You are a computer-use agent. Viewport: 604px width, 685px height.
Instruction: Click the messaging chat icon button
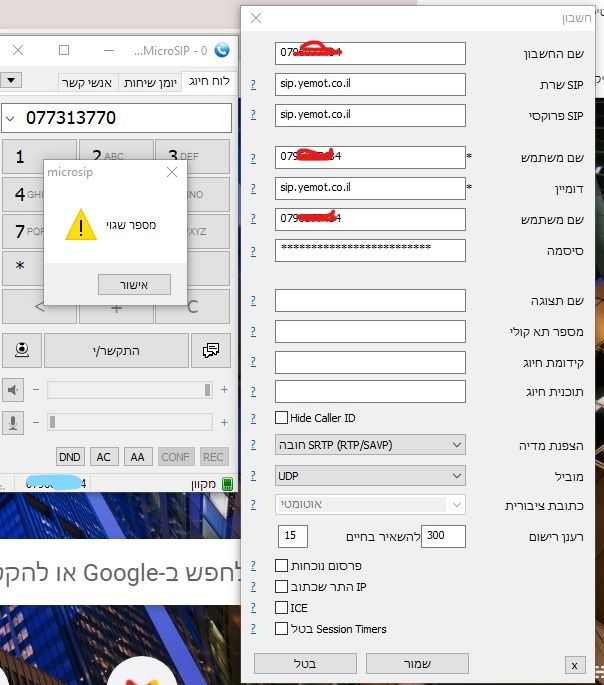coord(211,350)
